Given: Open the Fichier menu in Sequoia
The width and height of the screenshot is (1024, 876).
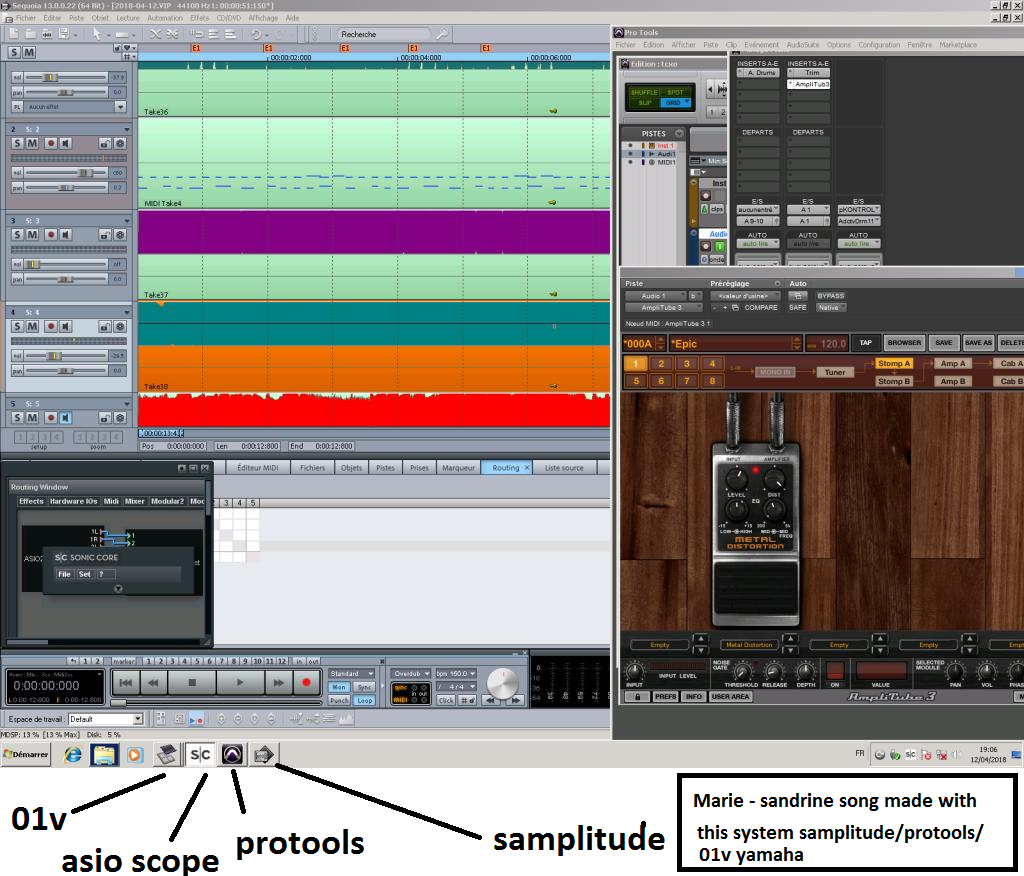Looking at the screenshot, I should [26, 18].
